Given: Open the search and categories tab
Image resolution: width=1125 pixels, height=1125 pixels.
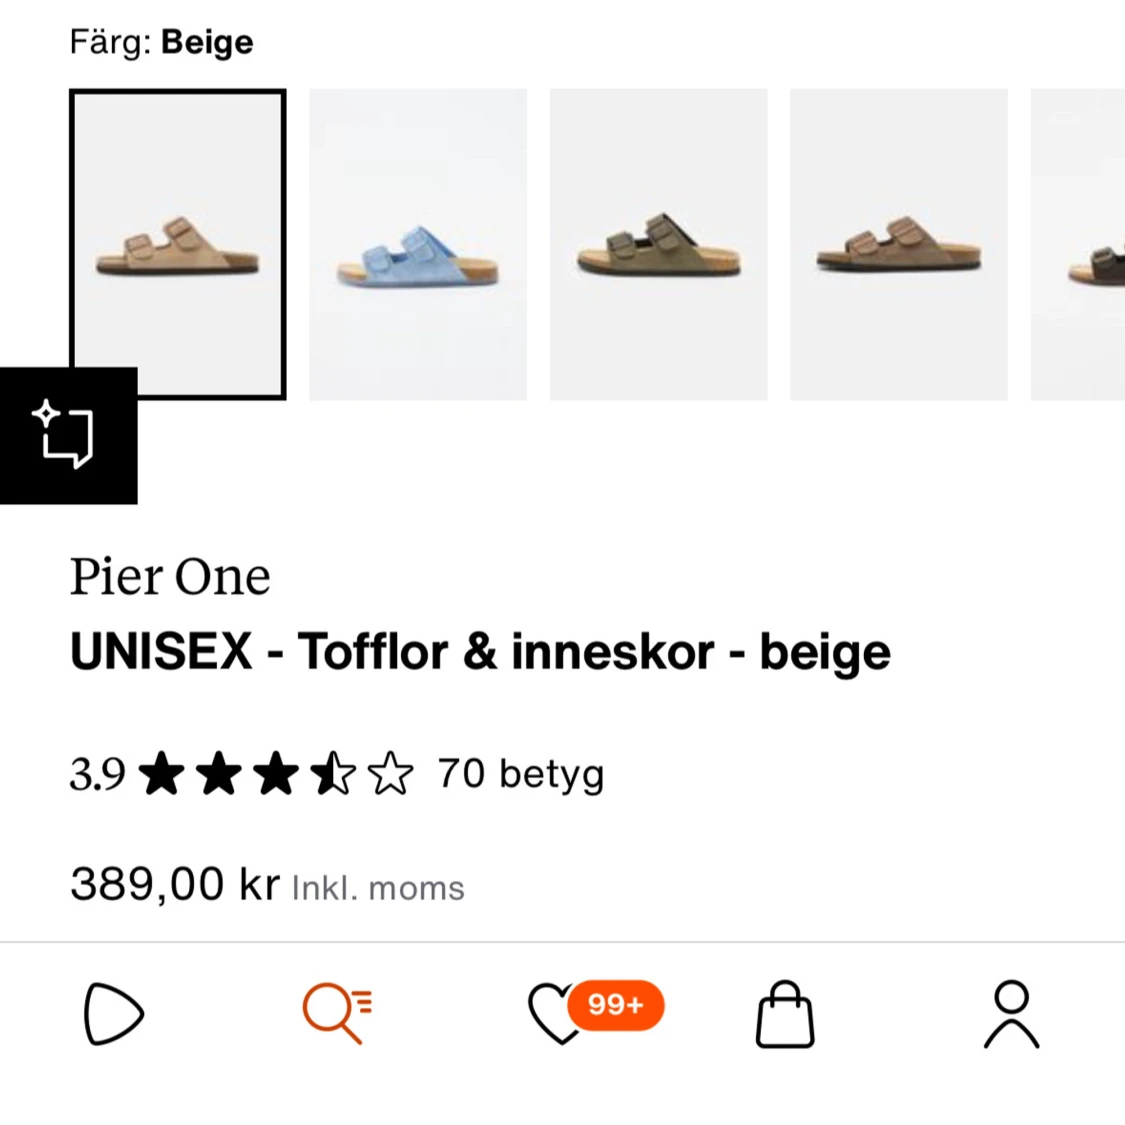Looking at the screenshot, I should [337, 1014].
